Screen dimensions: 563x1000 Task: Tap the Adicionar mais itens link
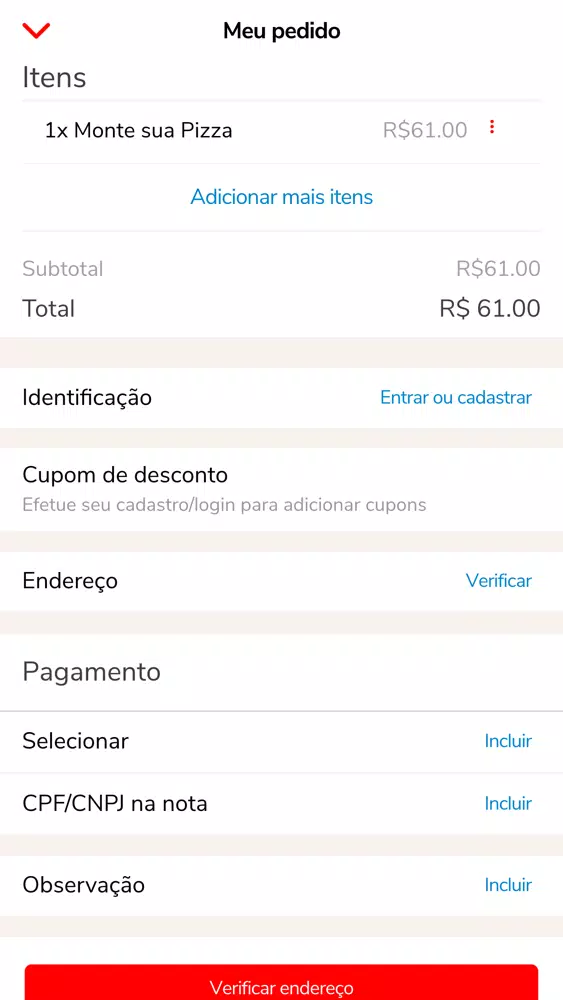pyautogui.click(x=282, y=196)
